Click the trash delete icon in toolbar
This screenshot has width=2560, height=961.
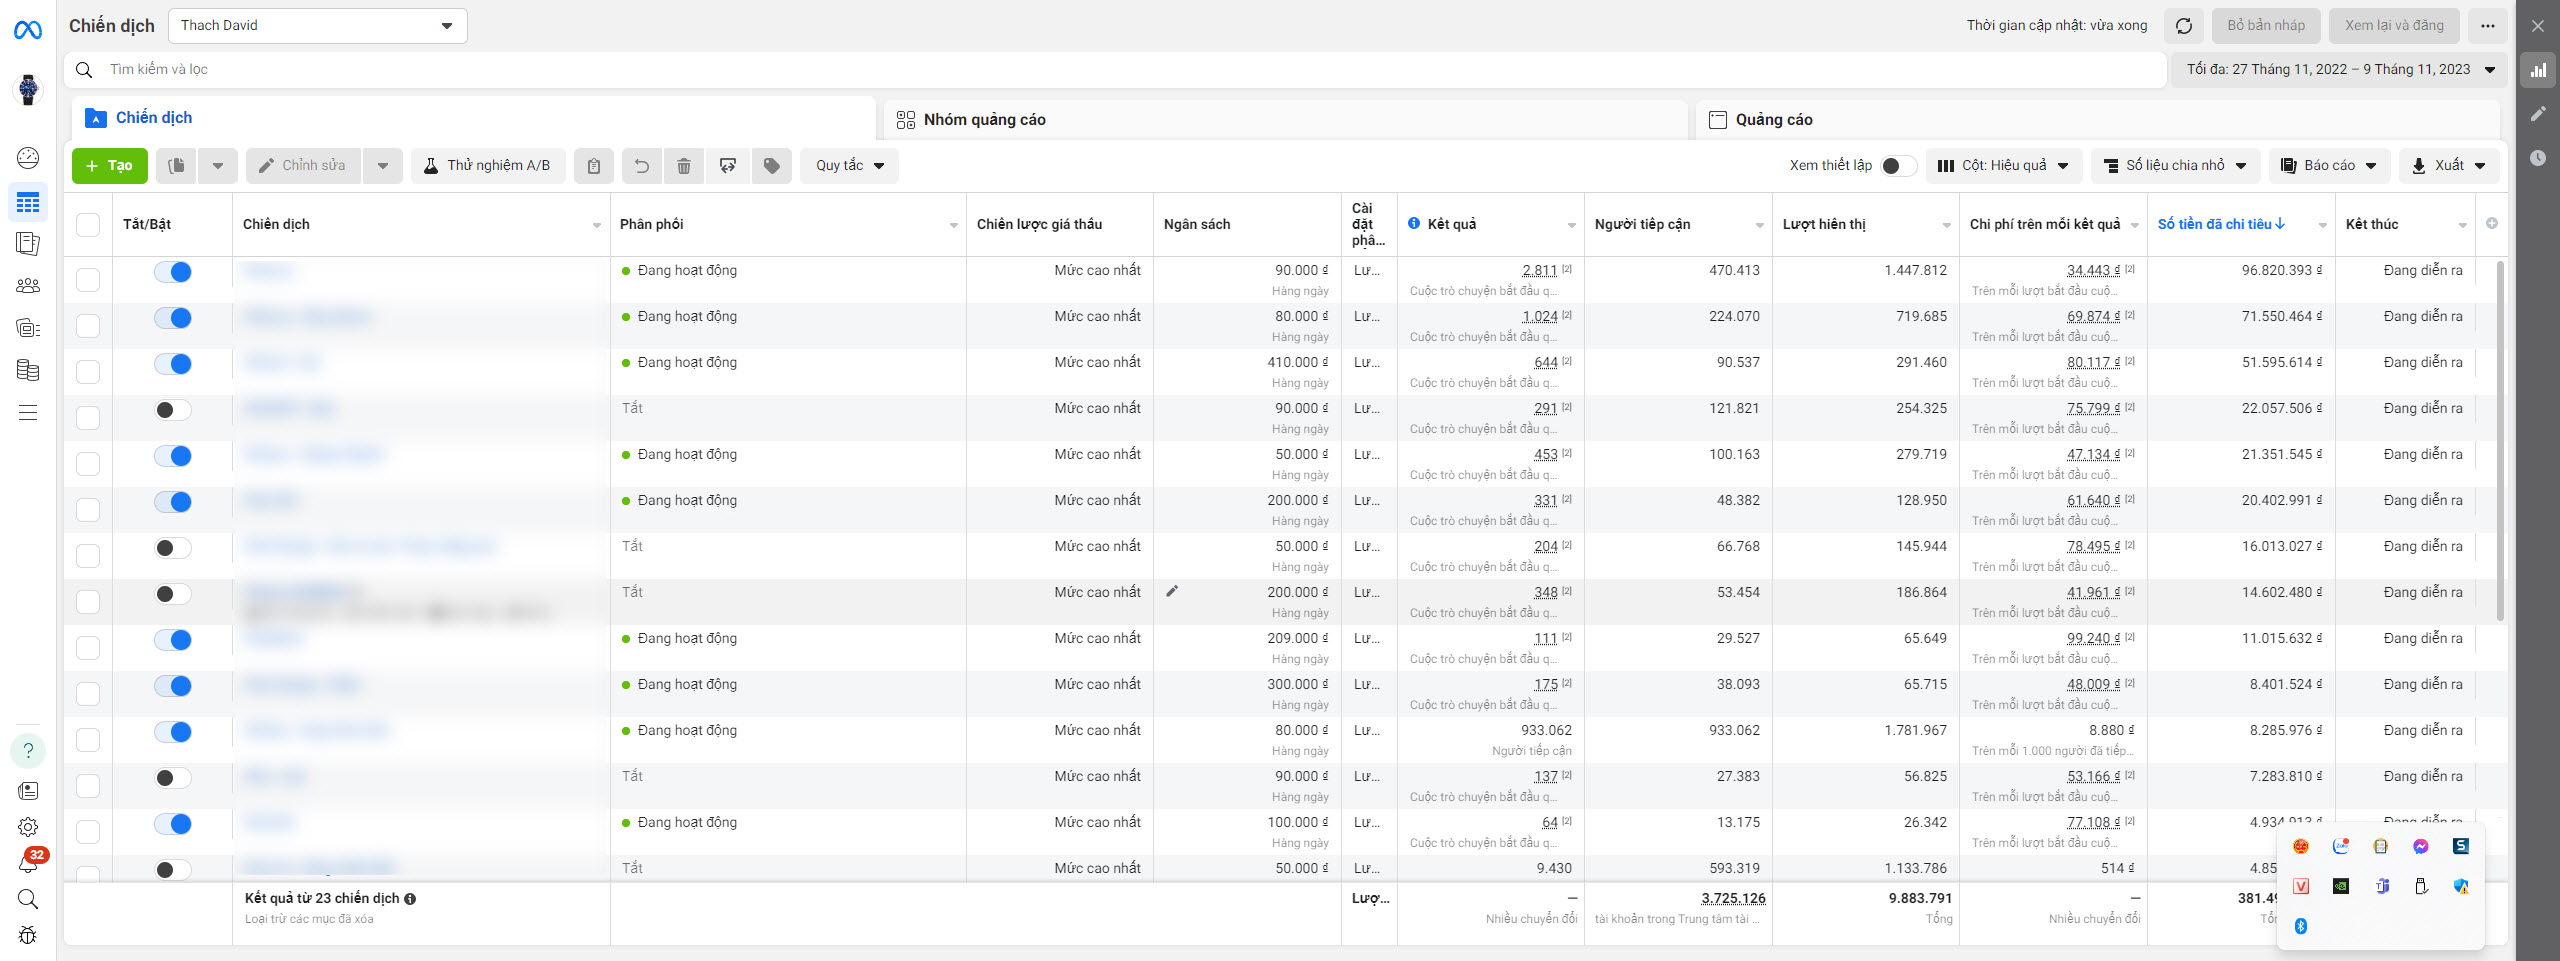click(684, 166)
